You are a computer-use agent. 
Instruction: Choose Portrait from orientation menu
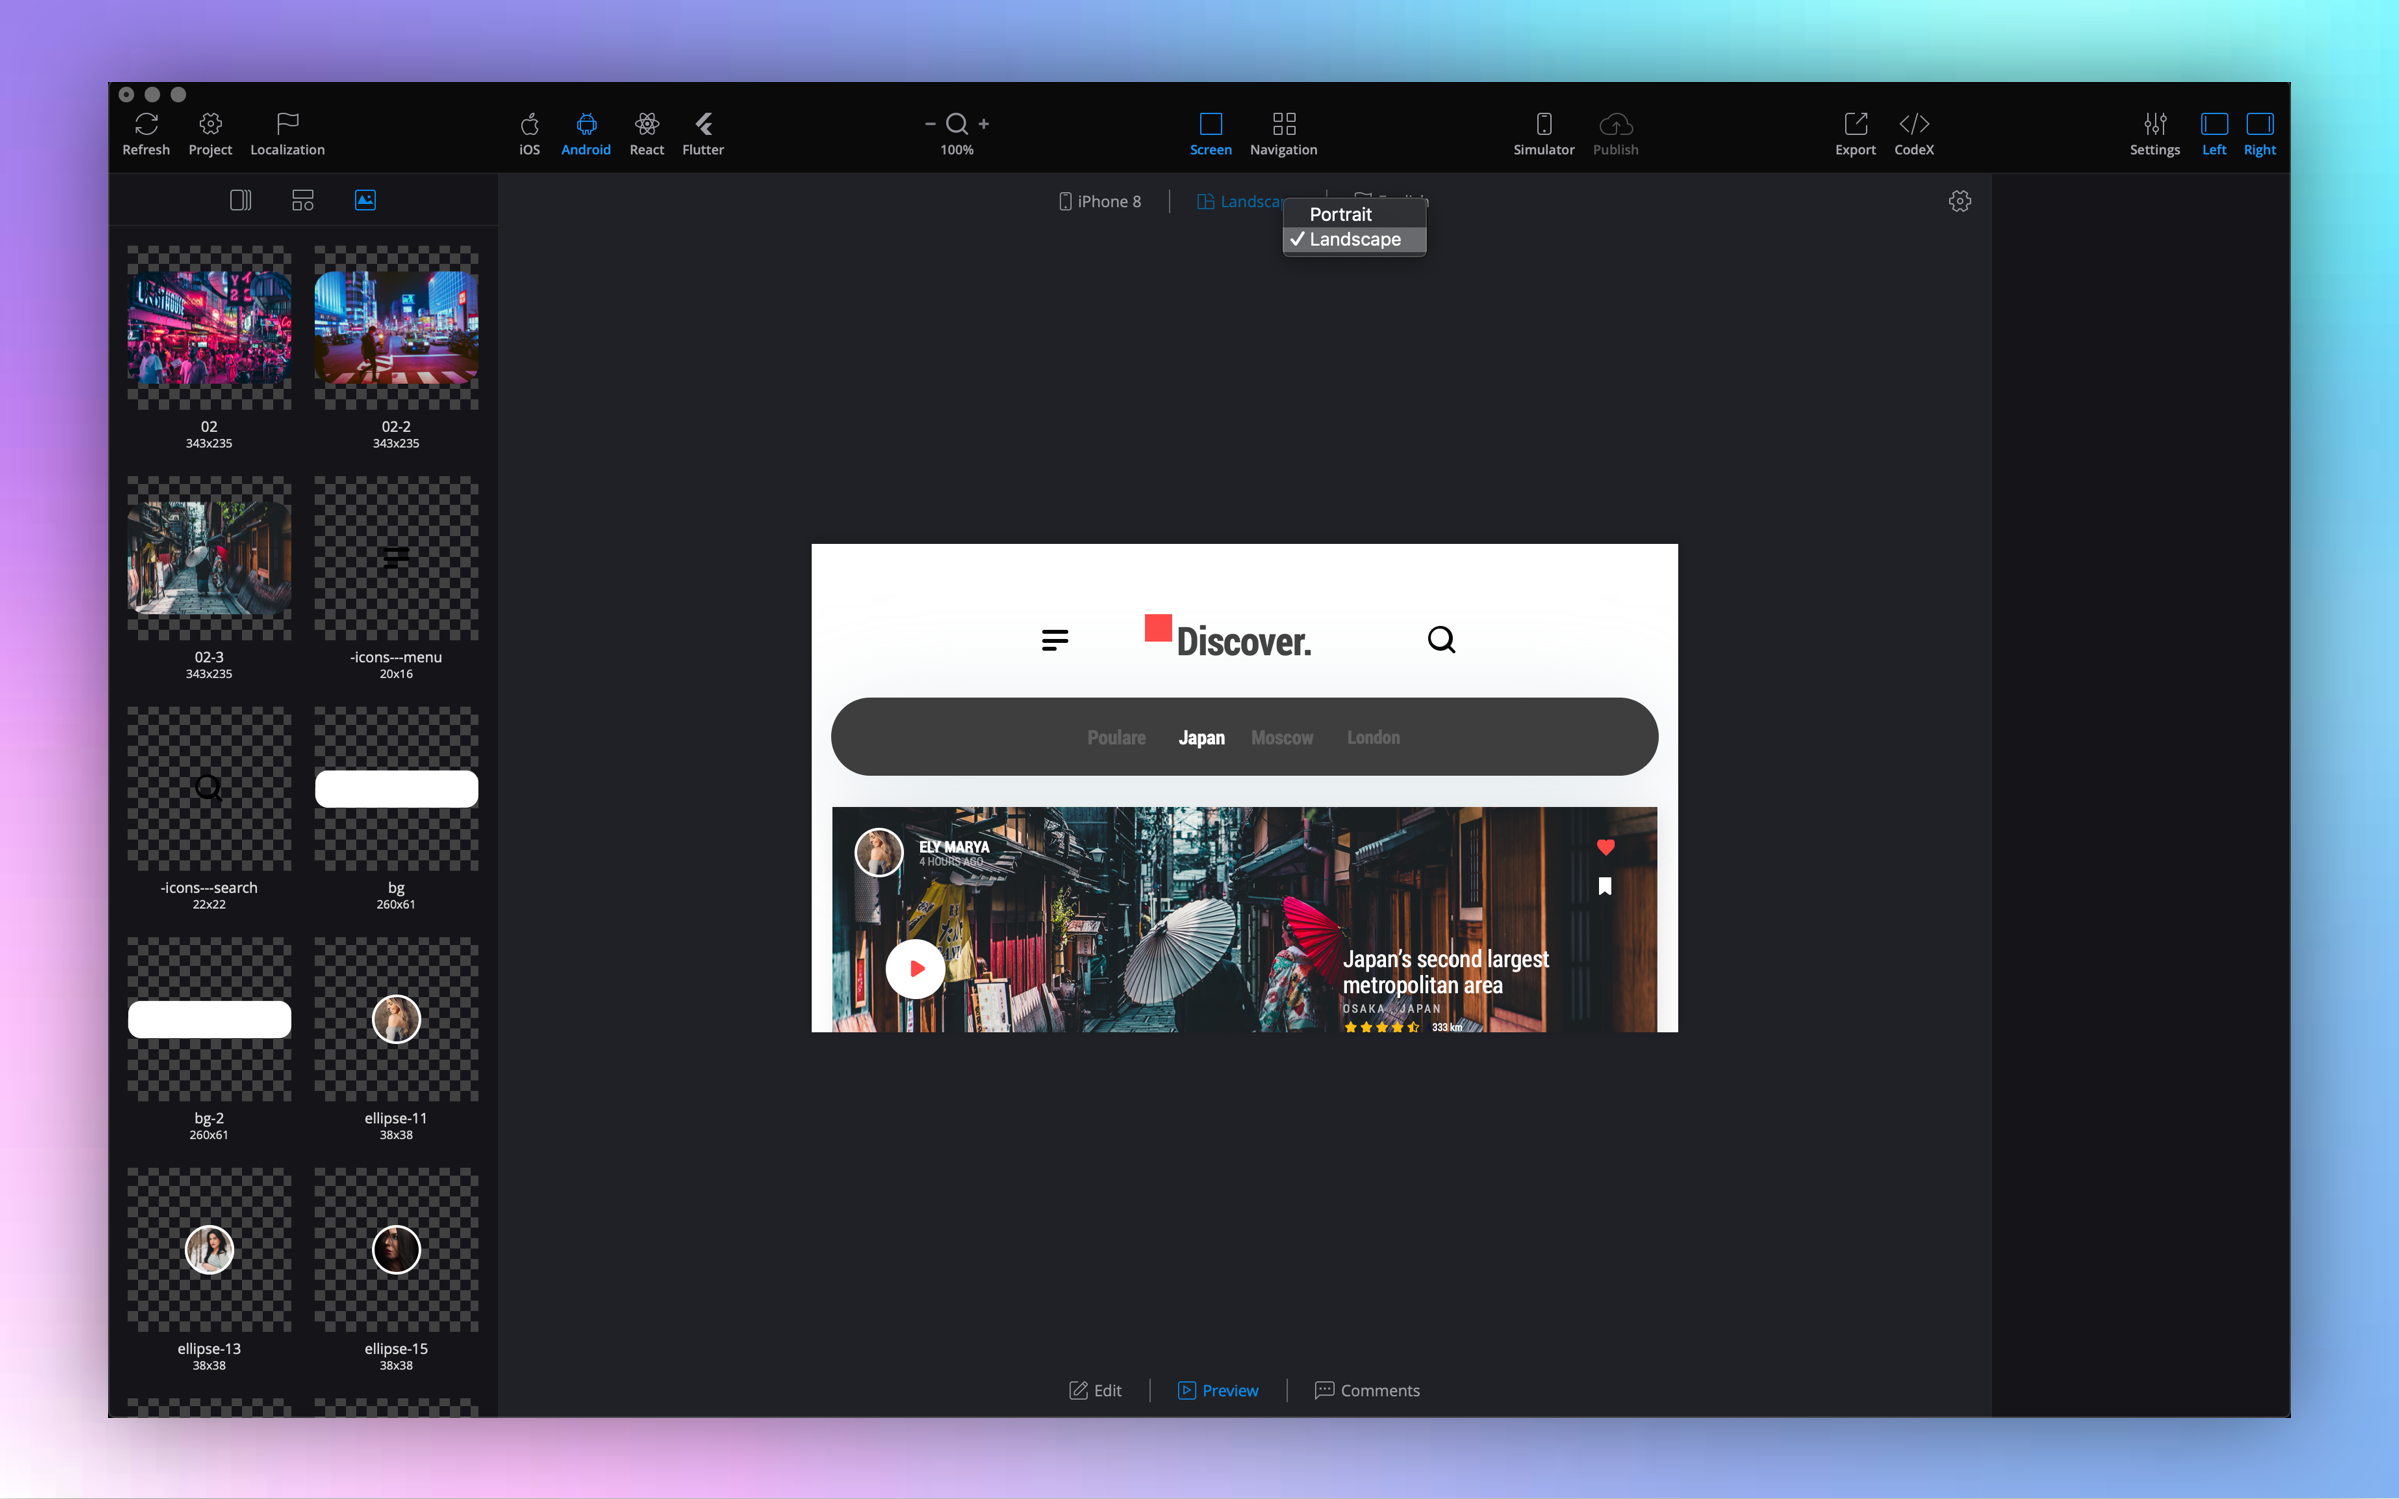pos(1340,214)
